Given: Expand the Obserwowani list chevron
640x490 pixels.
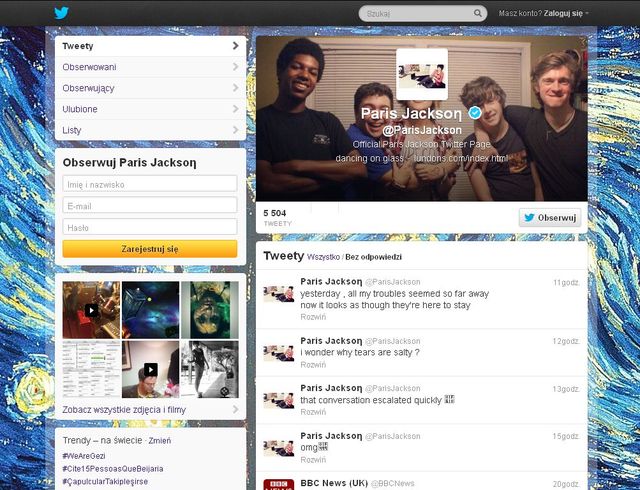Looking at the screenshot, I should click(235, 67).
